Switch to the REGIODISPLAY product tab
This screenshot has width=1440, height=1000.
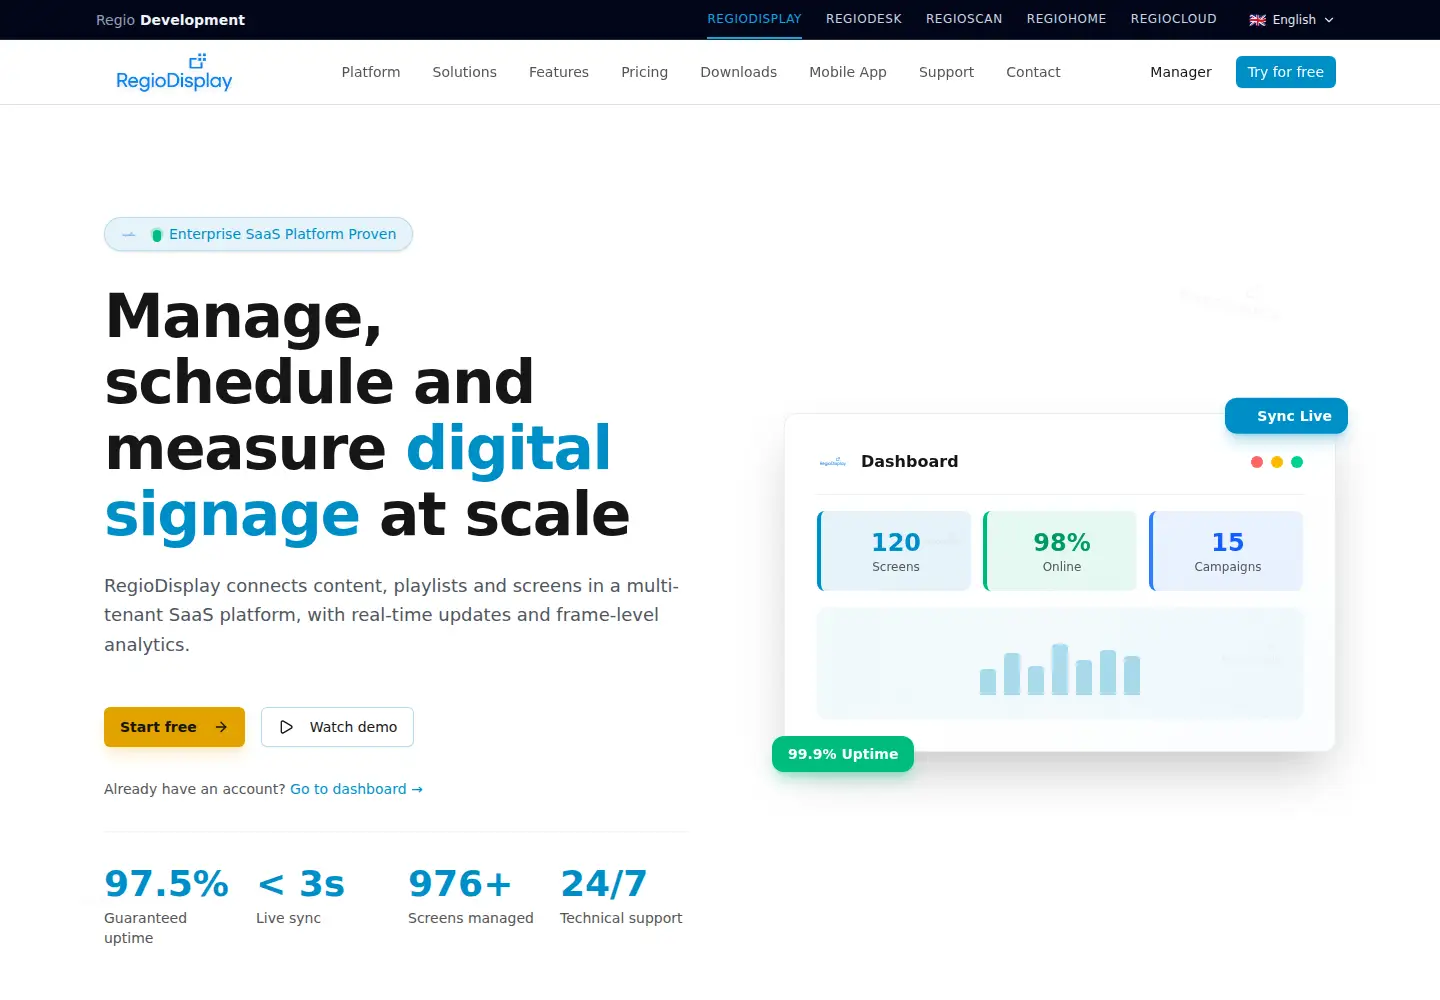(x=754, y=19)
